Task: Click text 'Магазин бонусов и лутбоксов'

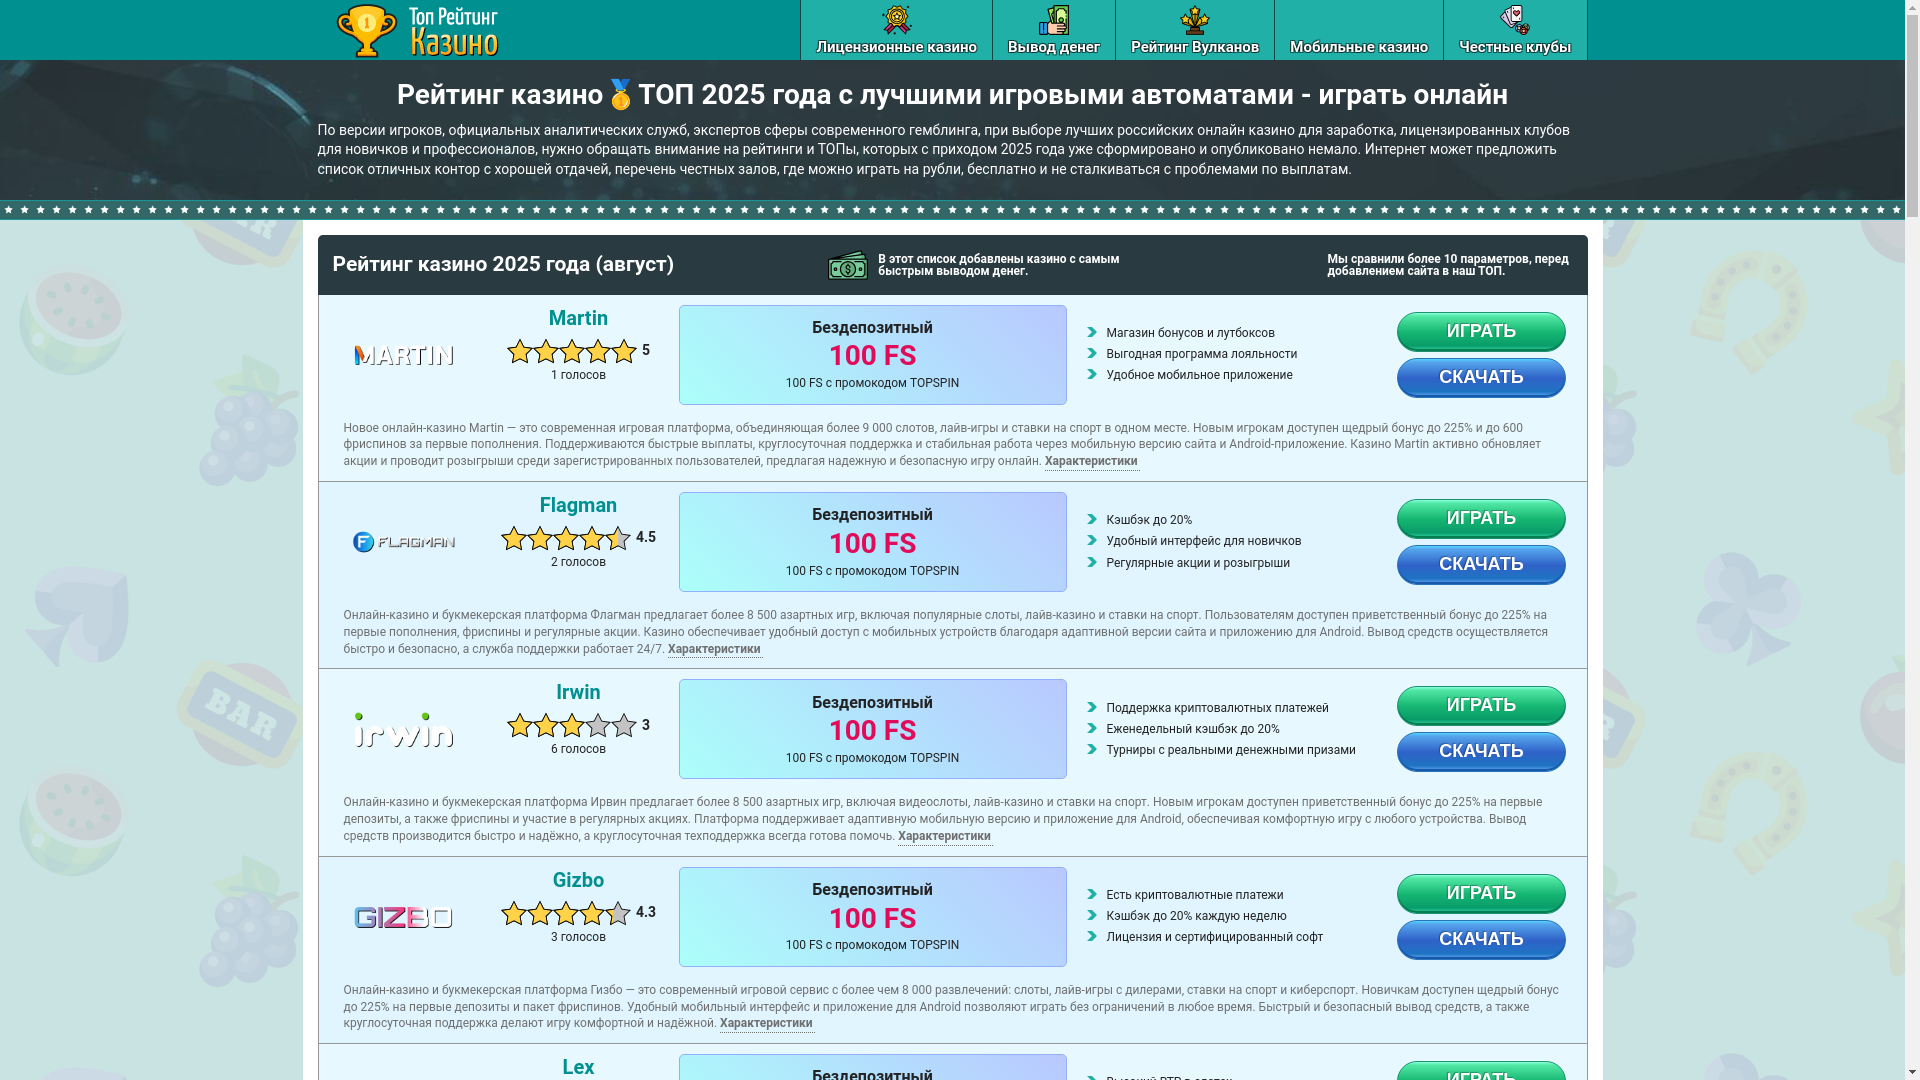Action: 1190,333
